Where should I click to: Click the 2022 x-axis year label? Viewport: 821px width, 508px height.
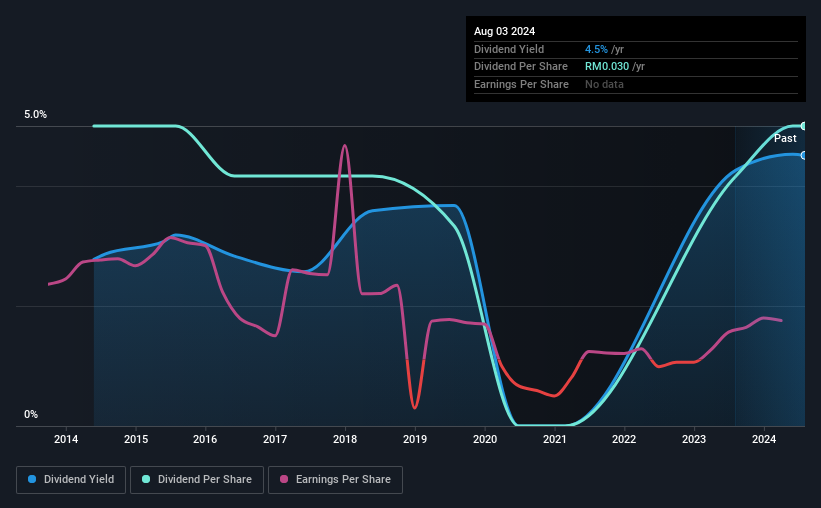(624, 439)
